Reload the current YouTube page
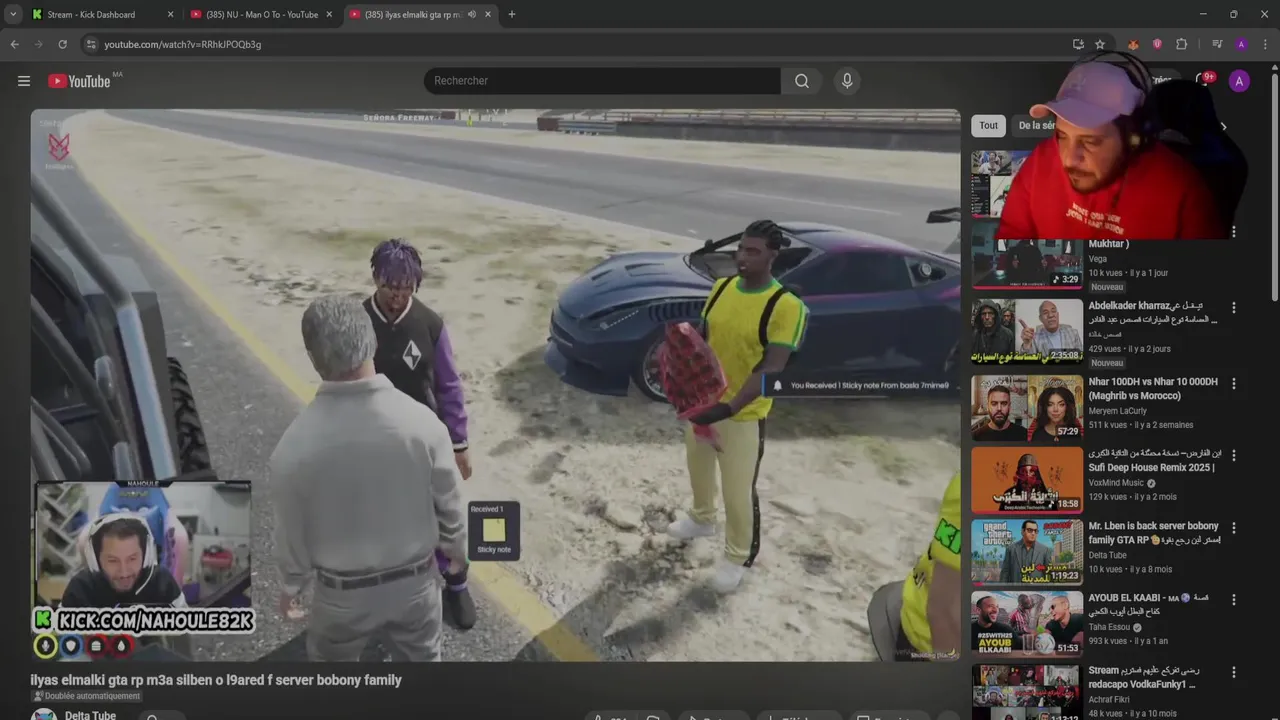 click(x=62, y=44)
